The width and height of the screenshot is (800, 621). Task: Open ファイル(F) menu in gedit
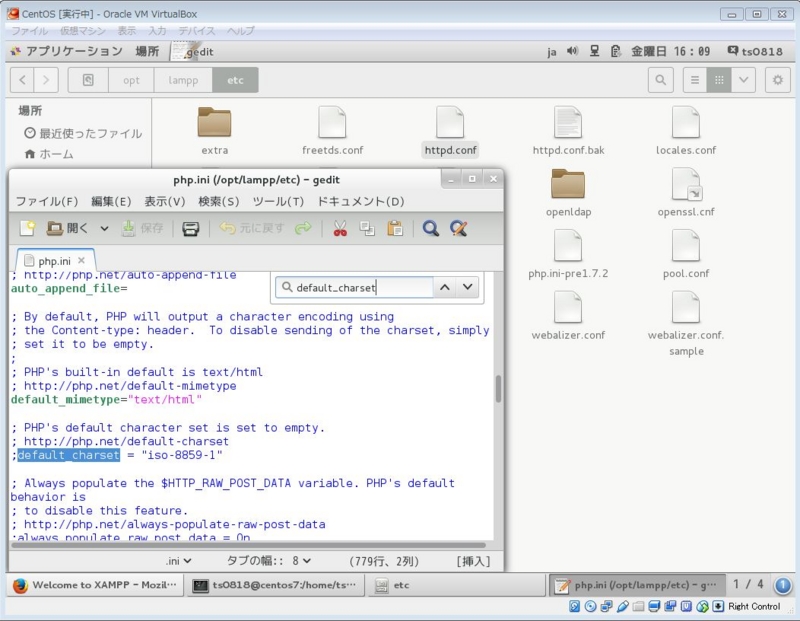(47, 201)
